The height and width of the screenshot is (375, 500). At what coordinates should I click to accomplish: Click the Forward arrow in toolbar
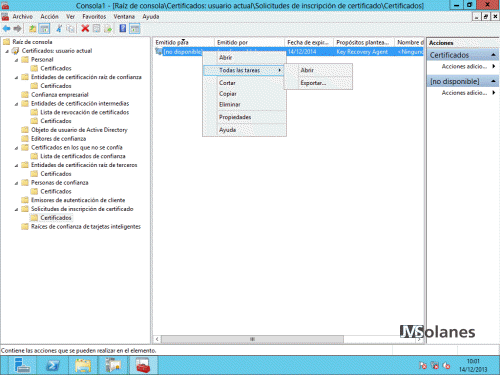[18, 29]
